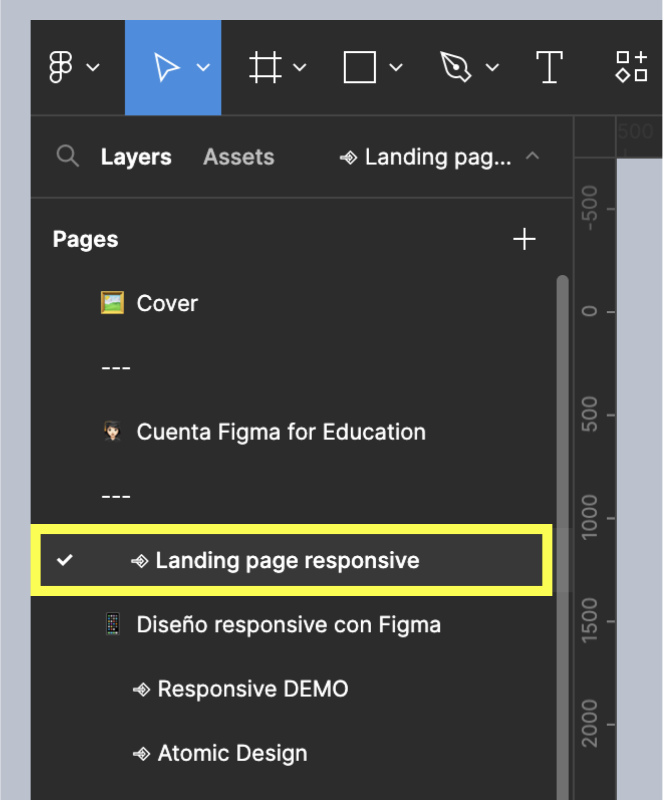Open the Figma main menu logo
This screenshot has width=663, height=800.
(x=62, y=68)
